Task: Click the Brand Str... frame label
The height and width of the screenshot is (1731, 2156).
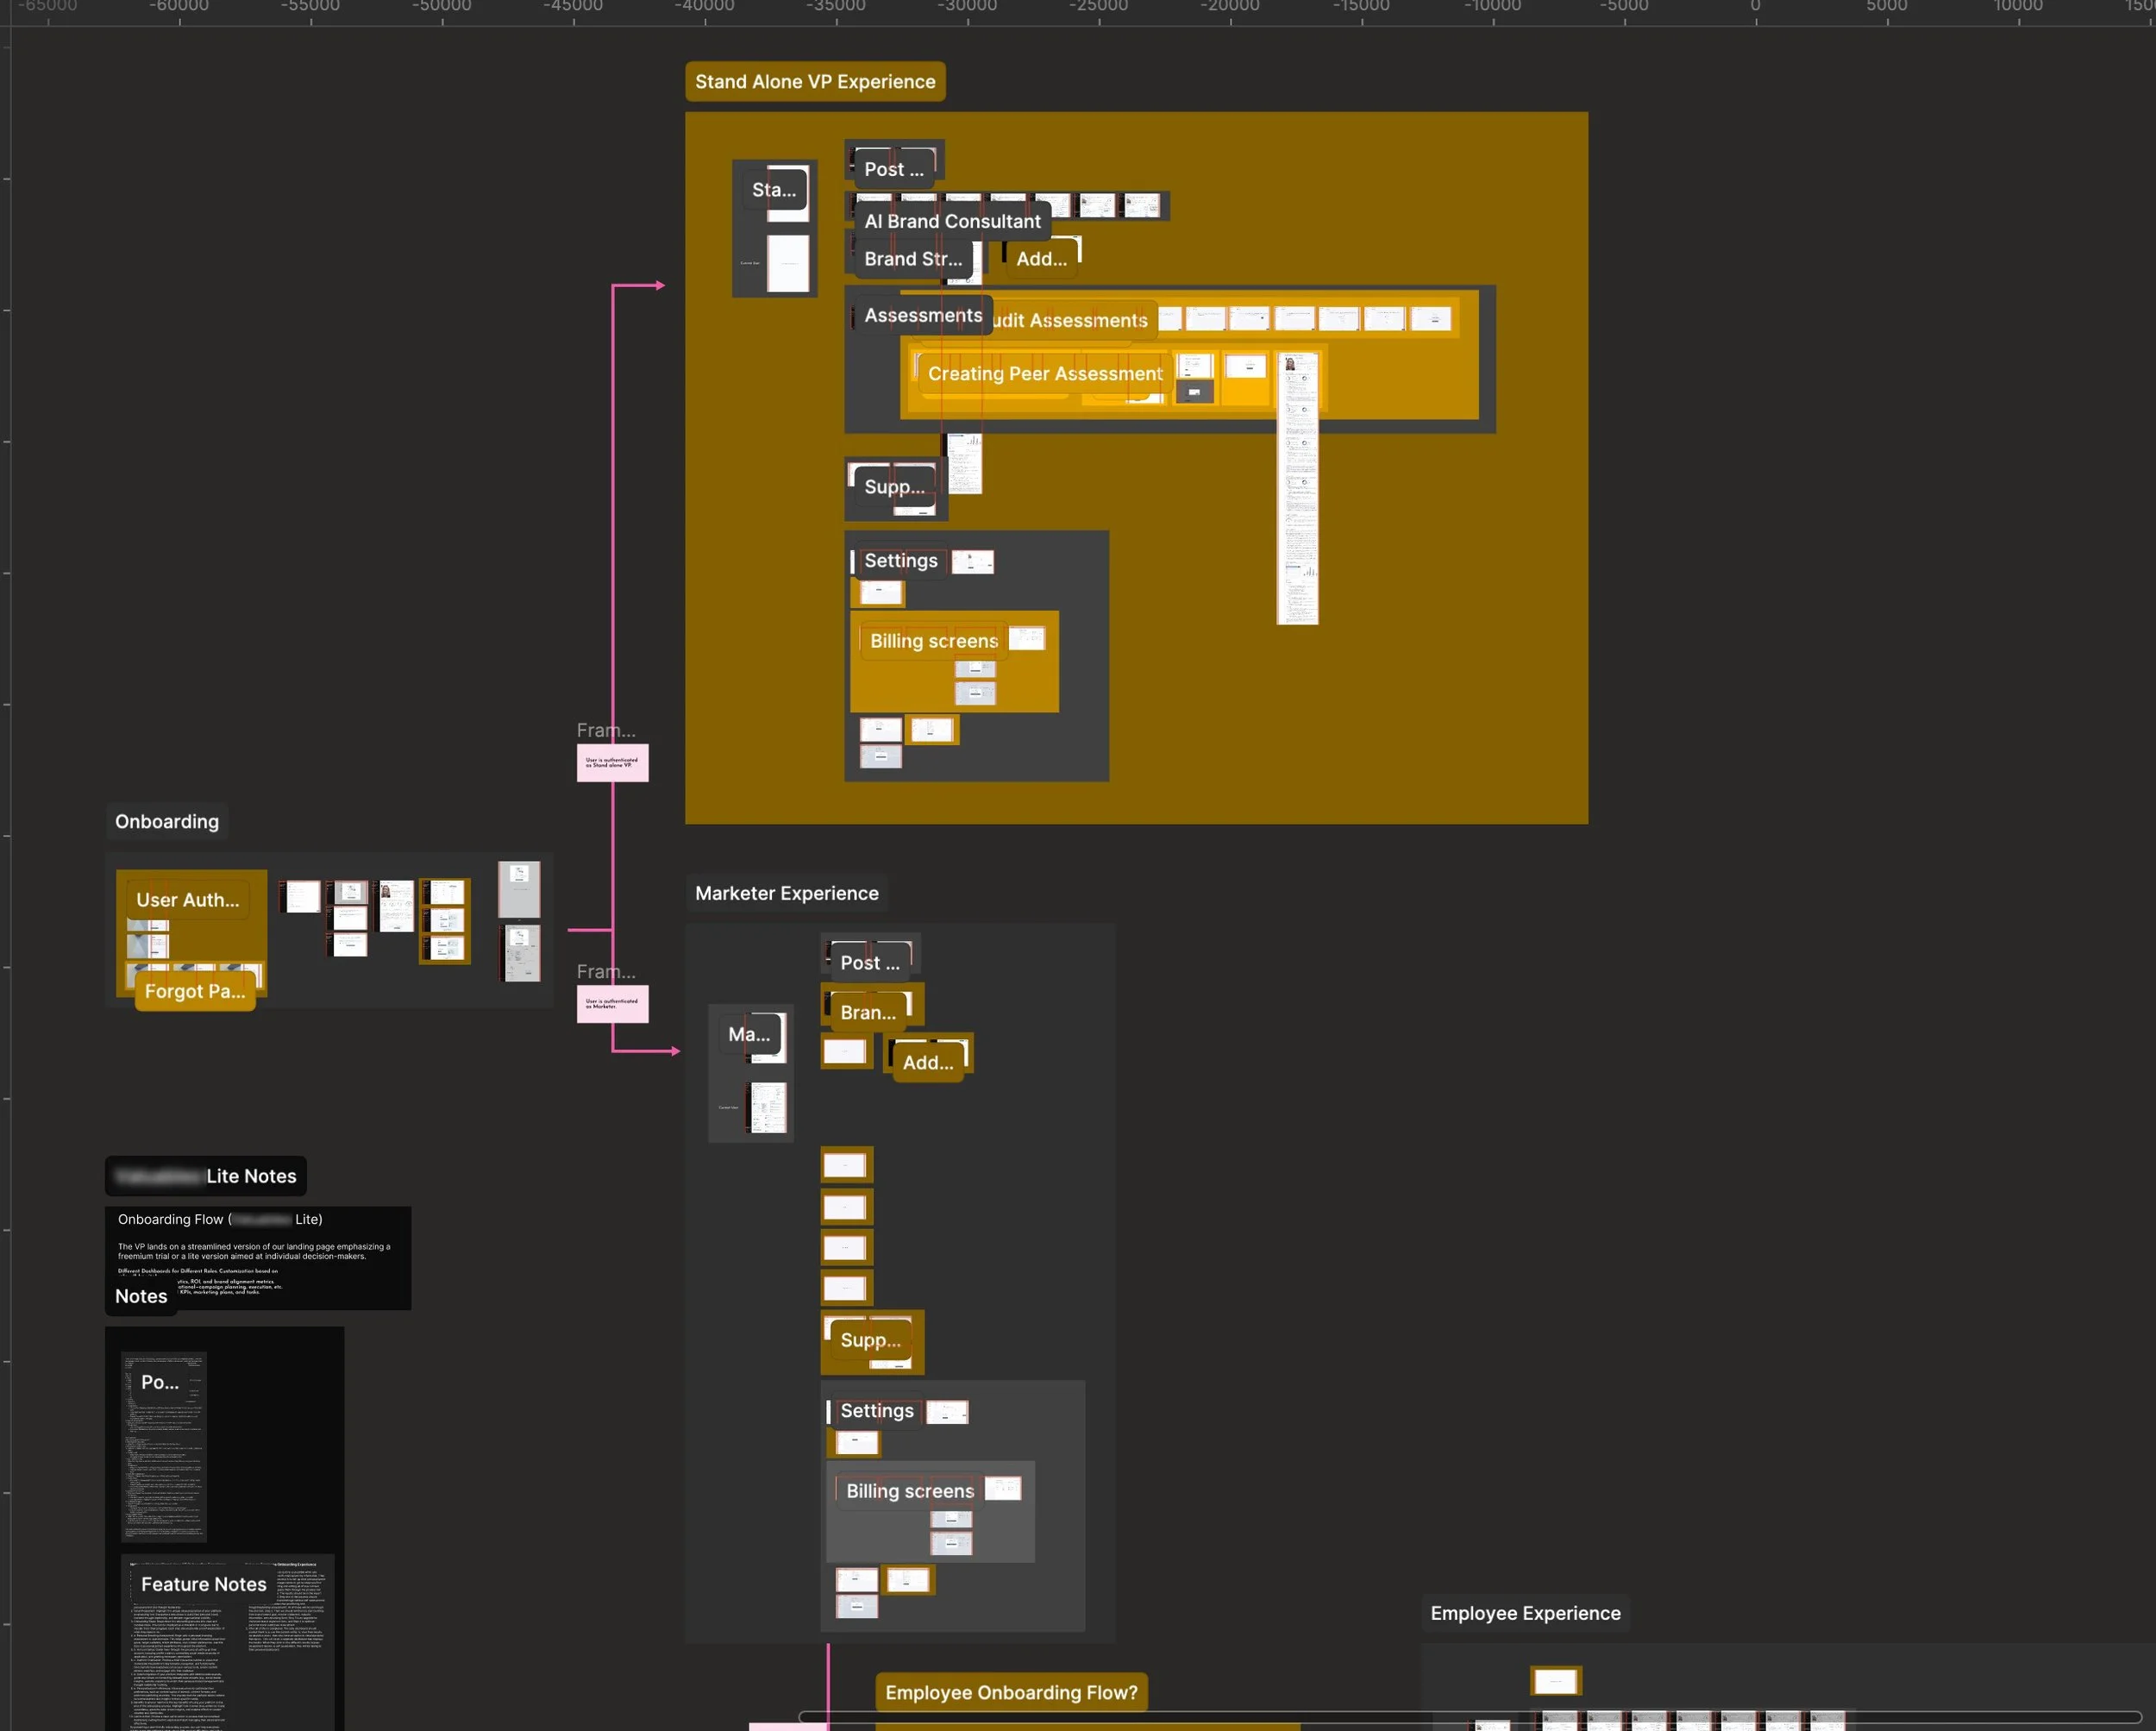Action: (x=912, y=259)
